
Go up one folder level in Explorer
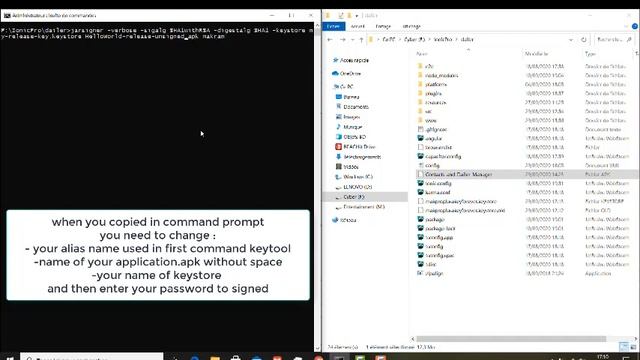361,40
